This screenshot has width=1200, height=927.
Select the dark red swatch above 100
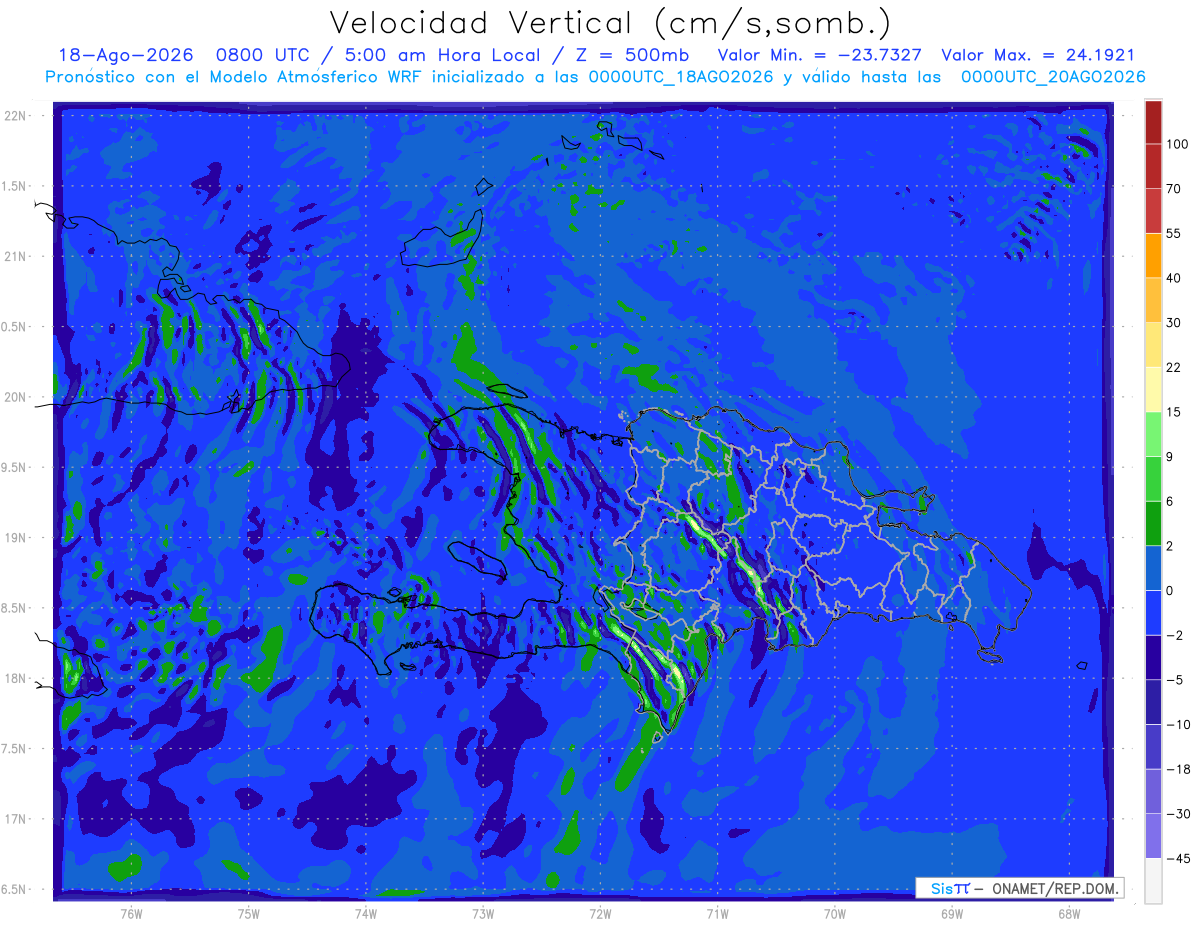(1153, 122)
